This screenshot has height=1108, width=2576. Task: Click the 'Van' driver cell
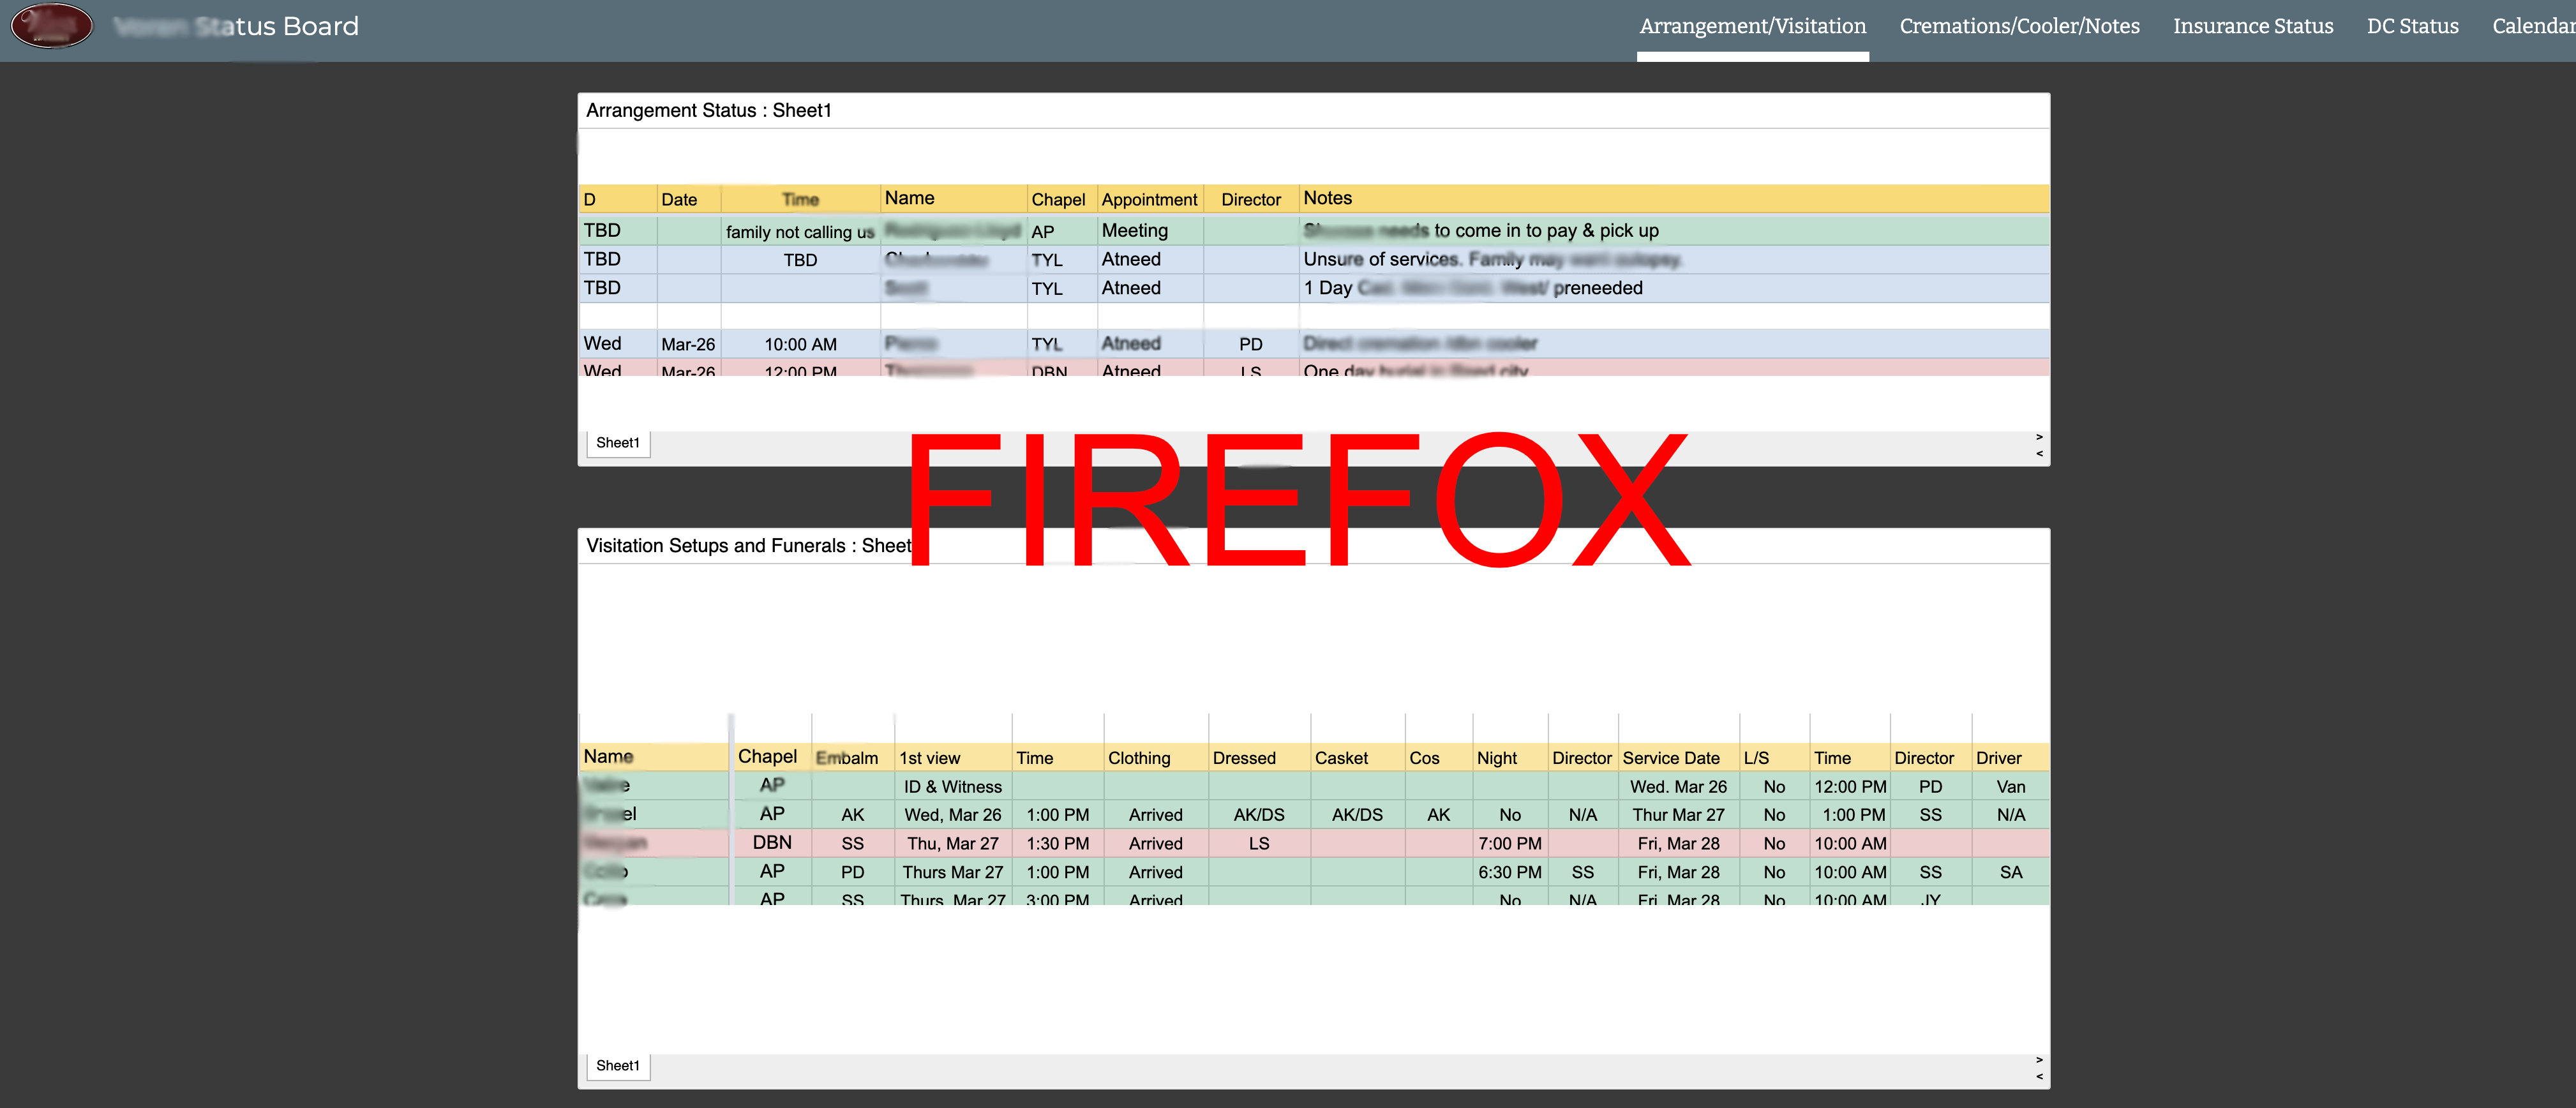2010,787
